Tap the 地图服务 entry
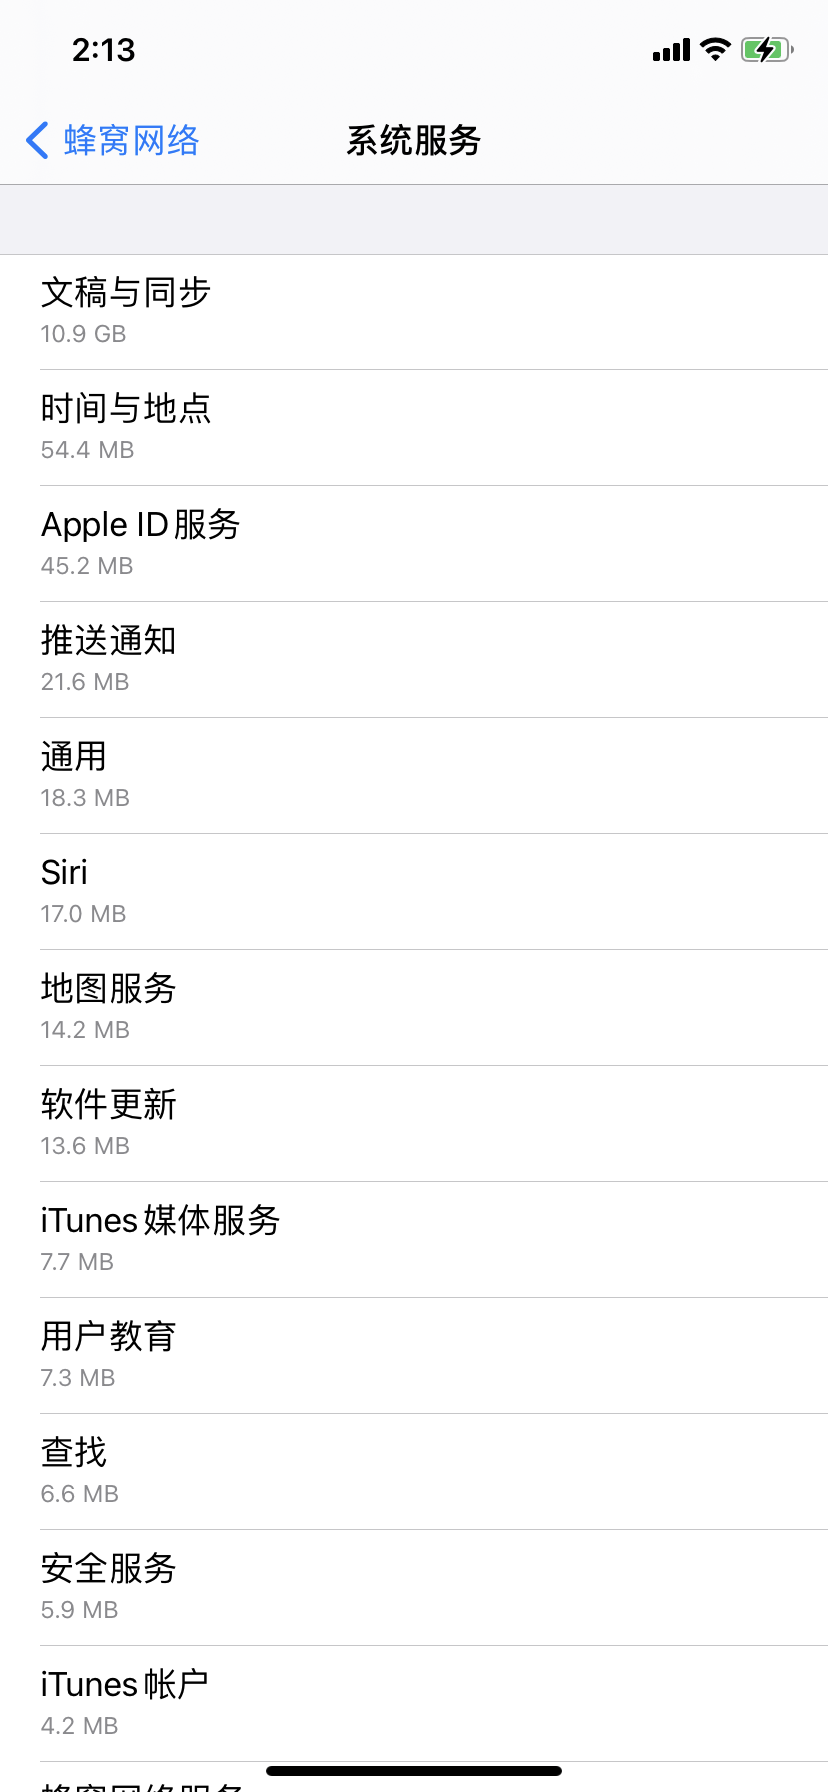Image resolution: width=828 pixels, height=1792 pixels. coord(414,1008)
